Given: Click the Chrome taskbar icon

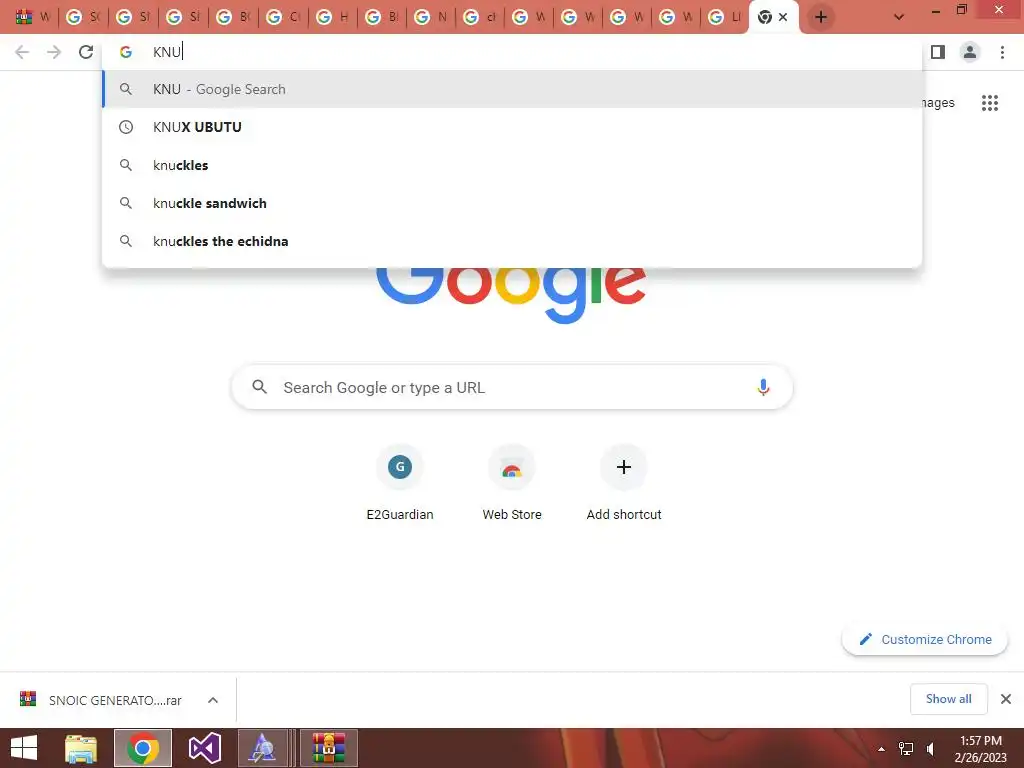Looking at the screenshot, I should click(143, 748).
